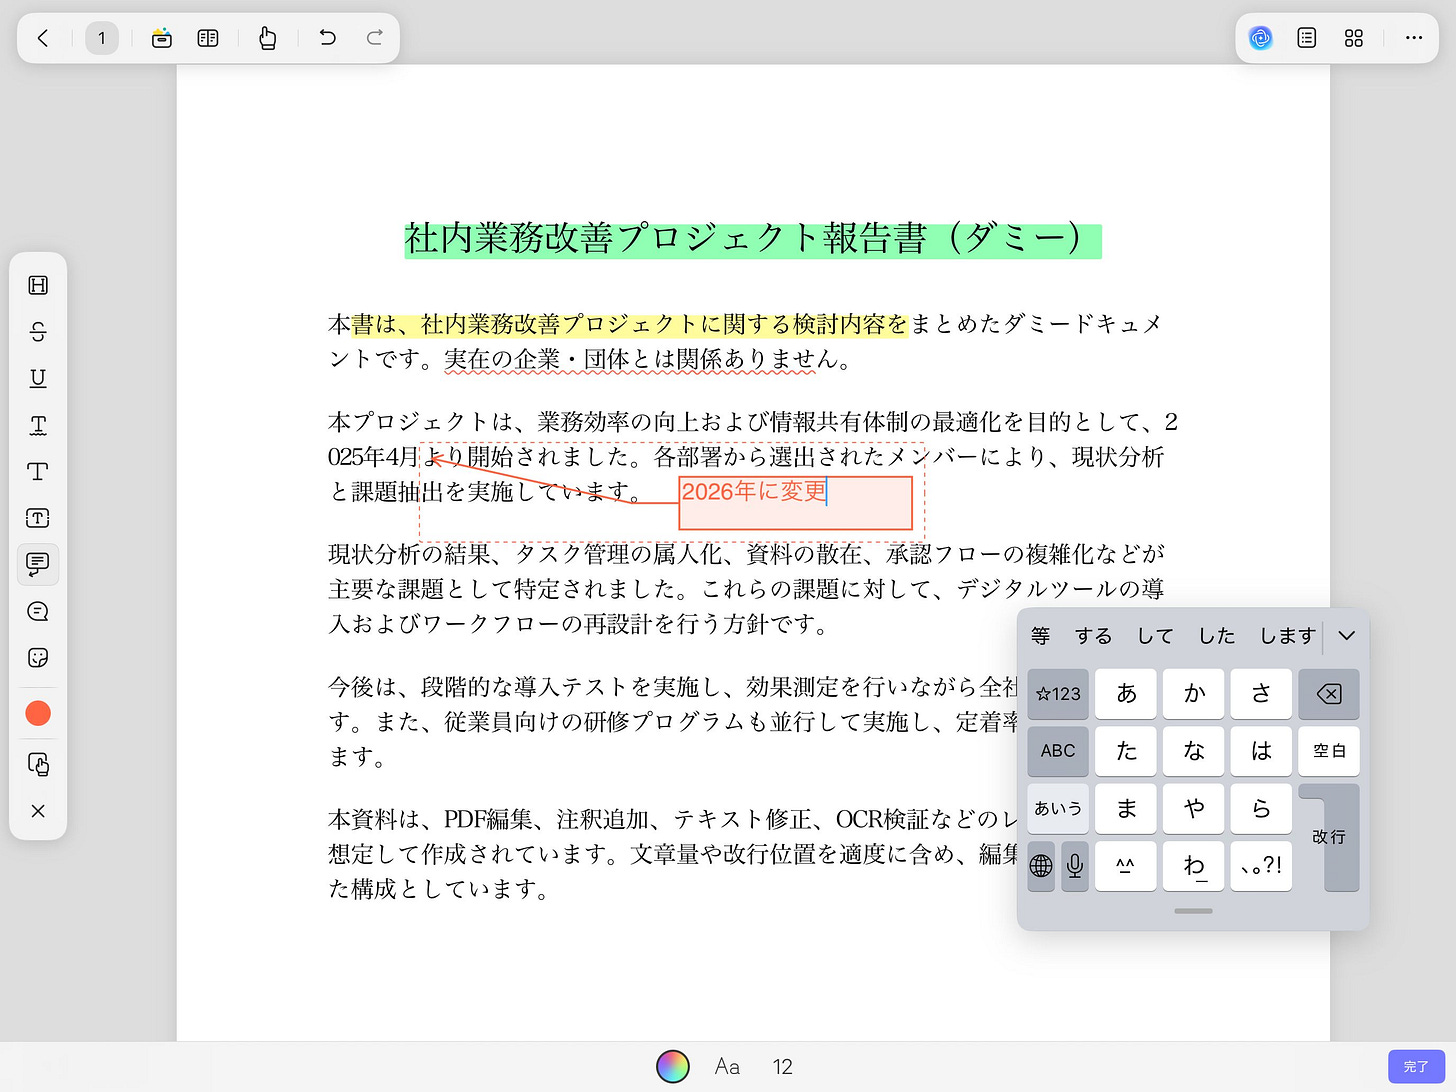Undo the last edit
1456x1092 pixels.
click(326, 37)
